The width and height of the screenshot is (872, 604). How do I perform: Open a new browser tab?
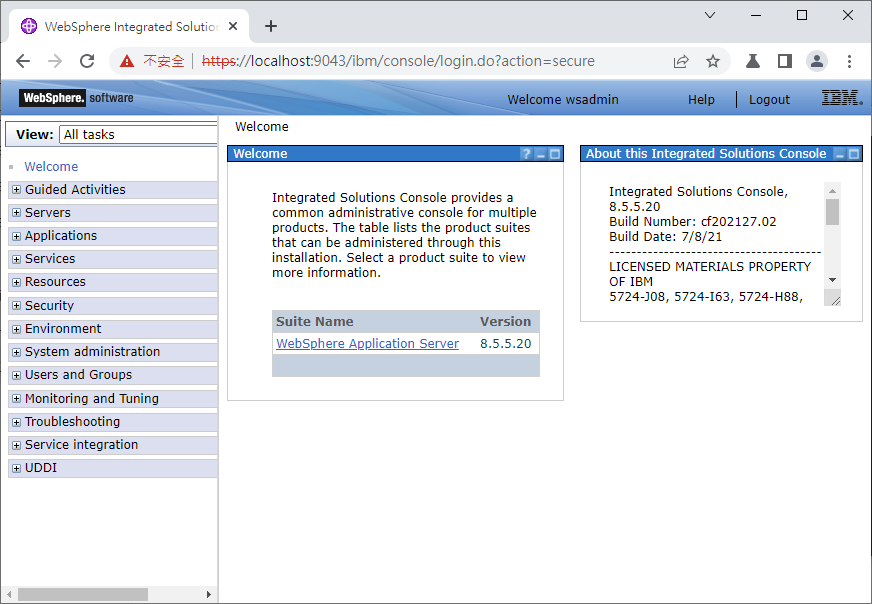pos(271,26)
